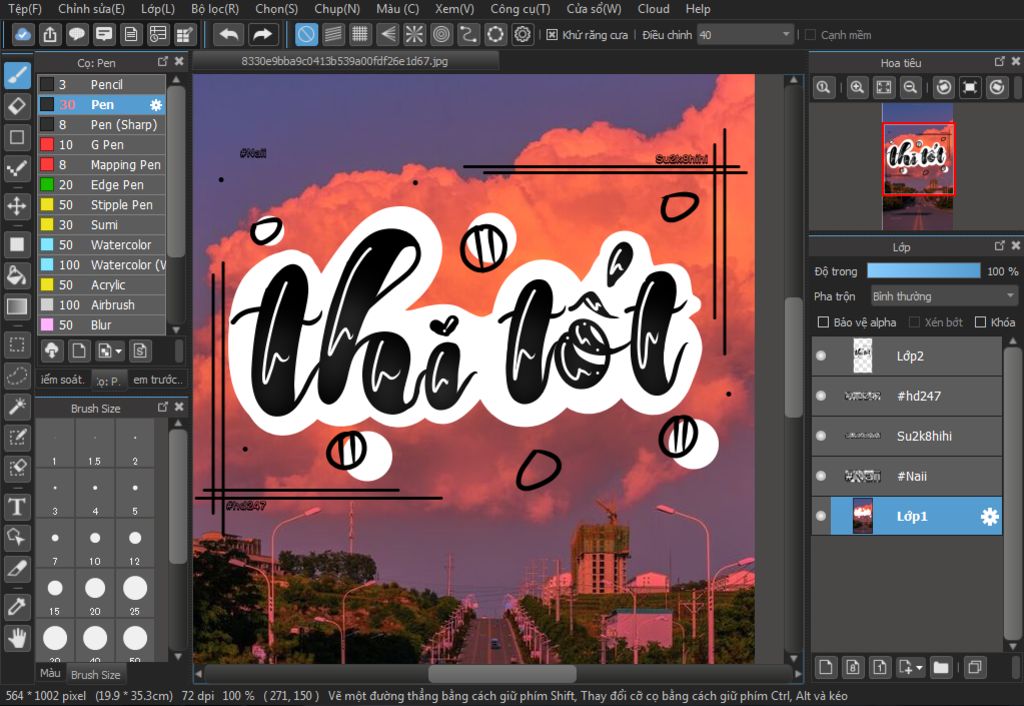
Task: Create a new layer at panel bottom
Action: pos(825,667)
